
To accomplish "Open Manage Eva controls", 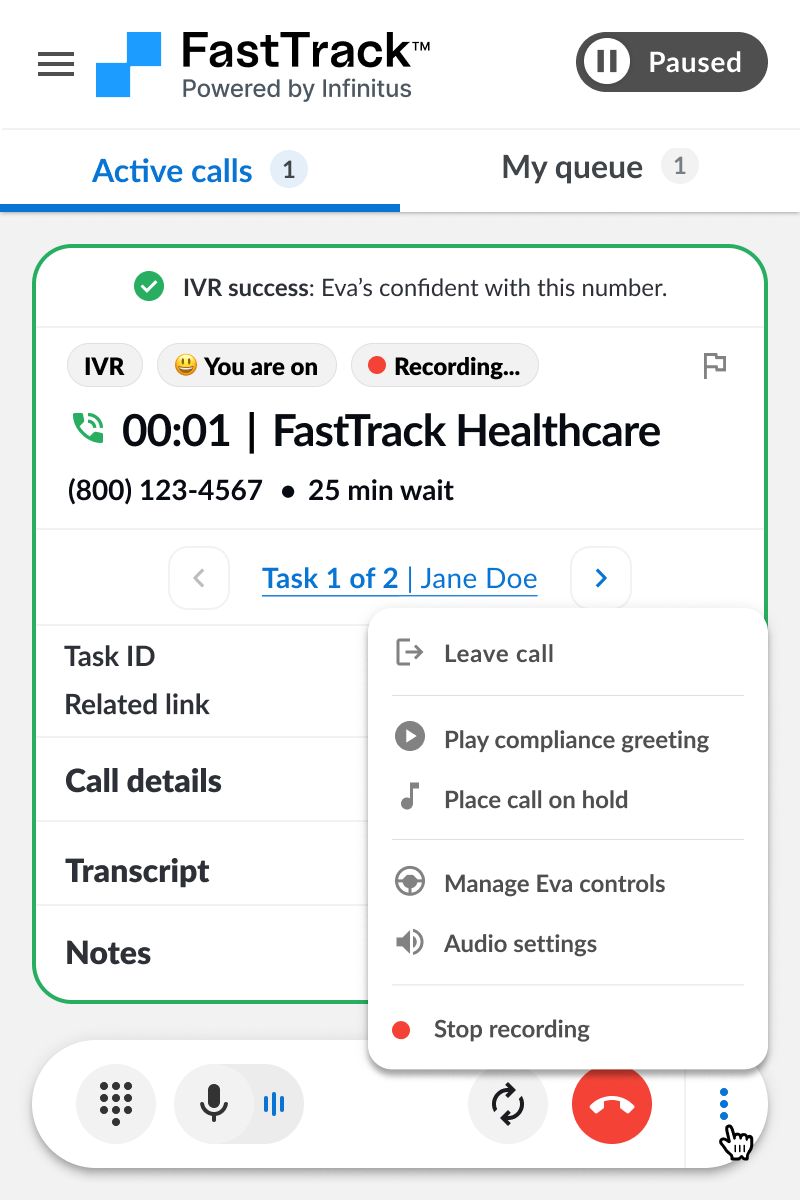I will tap(568, 884).
